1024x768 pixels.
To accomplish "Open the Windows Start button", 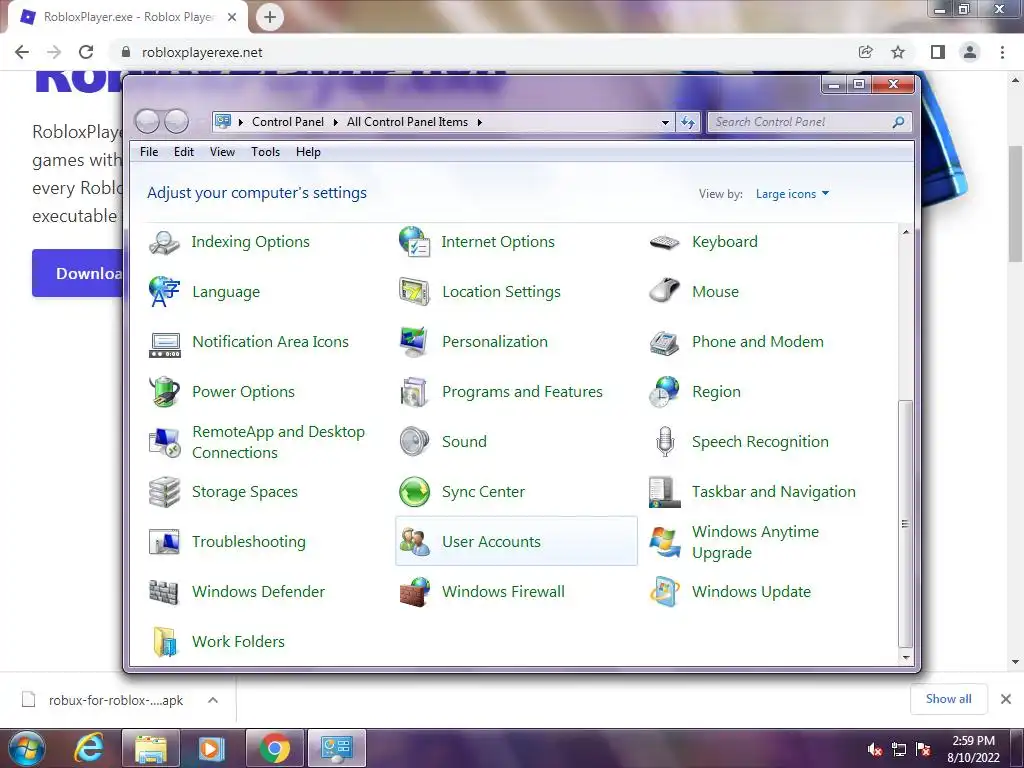I will pyautogui.click(x=27, y=748).
